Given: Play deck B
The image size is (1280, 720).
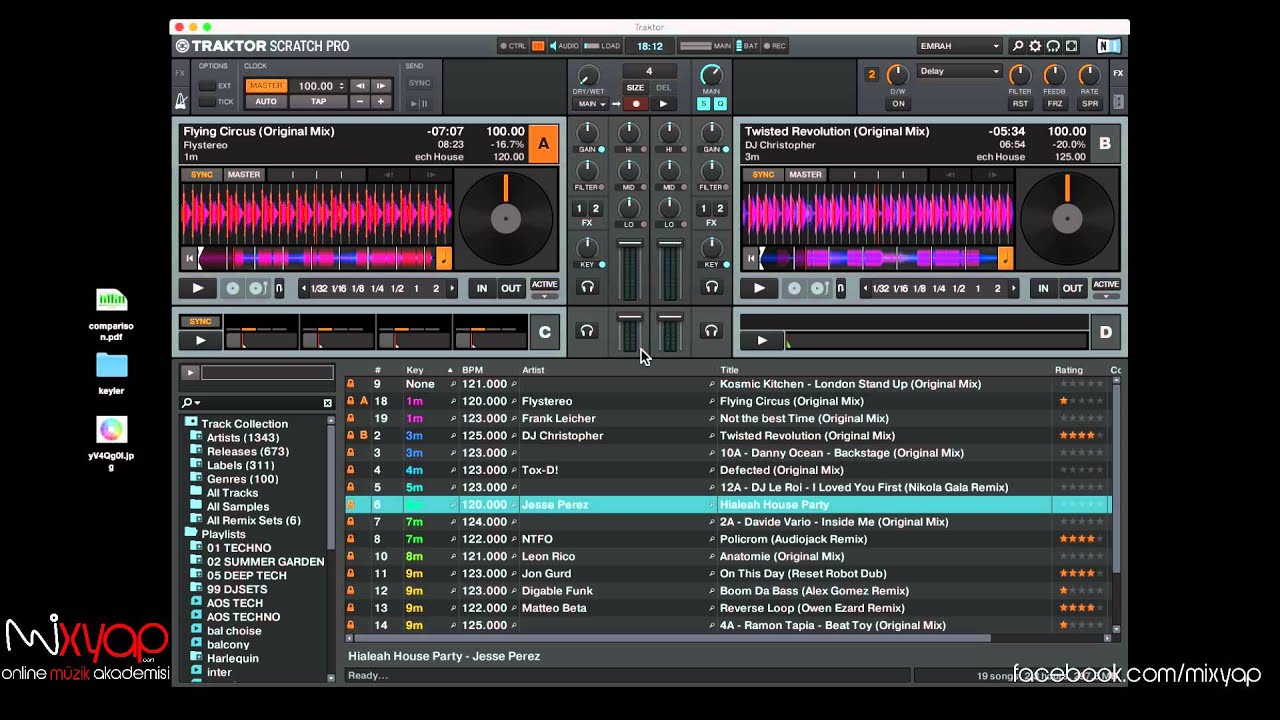Looking at the screenshot, I should (x=759, y=288).
